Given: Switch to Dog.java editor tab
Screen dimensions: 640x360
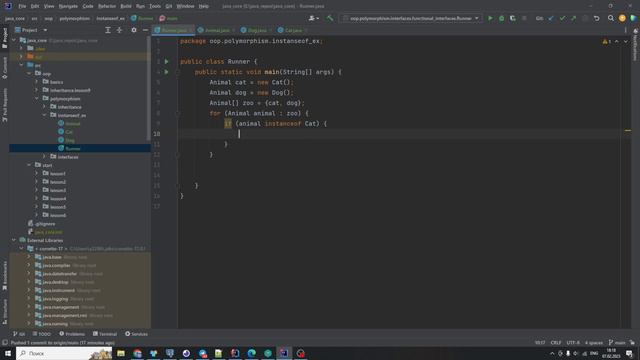Looking at the screenshot, I should pos(257,30).
